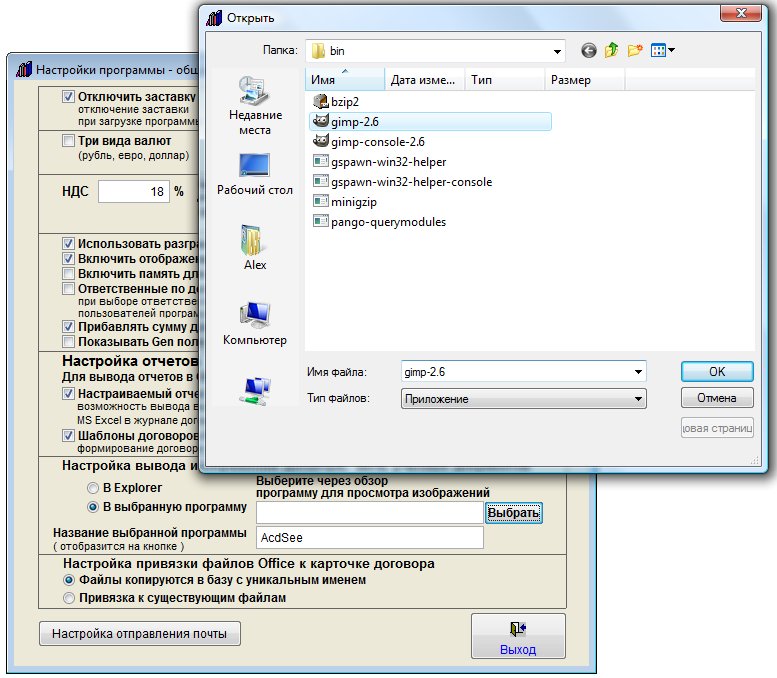The height and width of the screenshot is (678, 777).
Task: Select minigzip file icon
Action: (x=321, y=202)
